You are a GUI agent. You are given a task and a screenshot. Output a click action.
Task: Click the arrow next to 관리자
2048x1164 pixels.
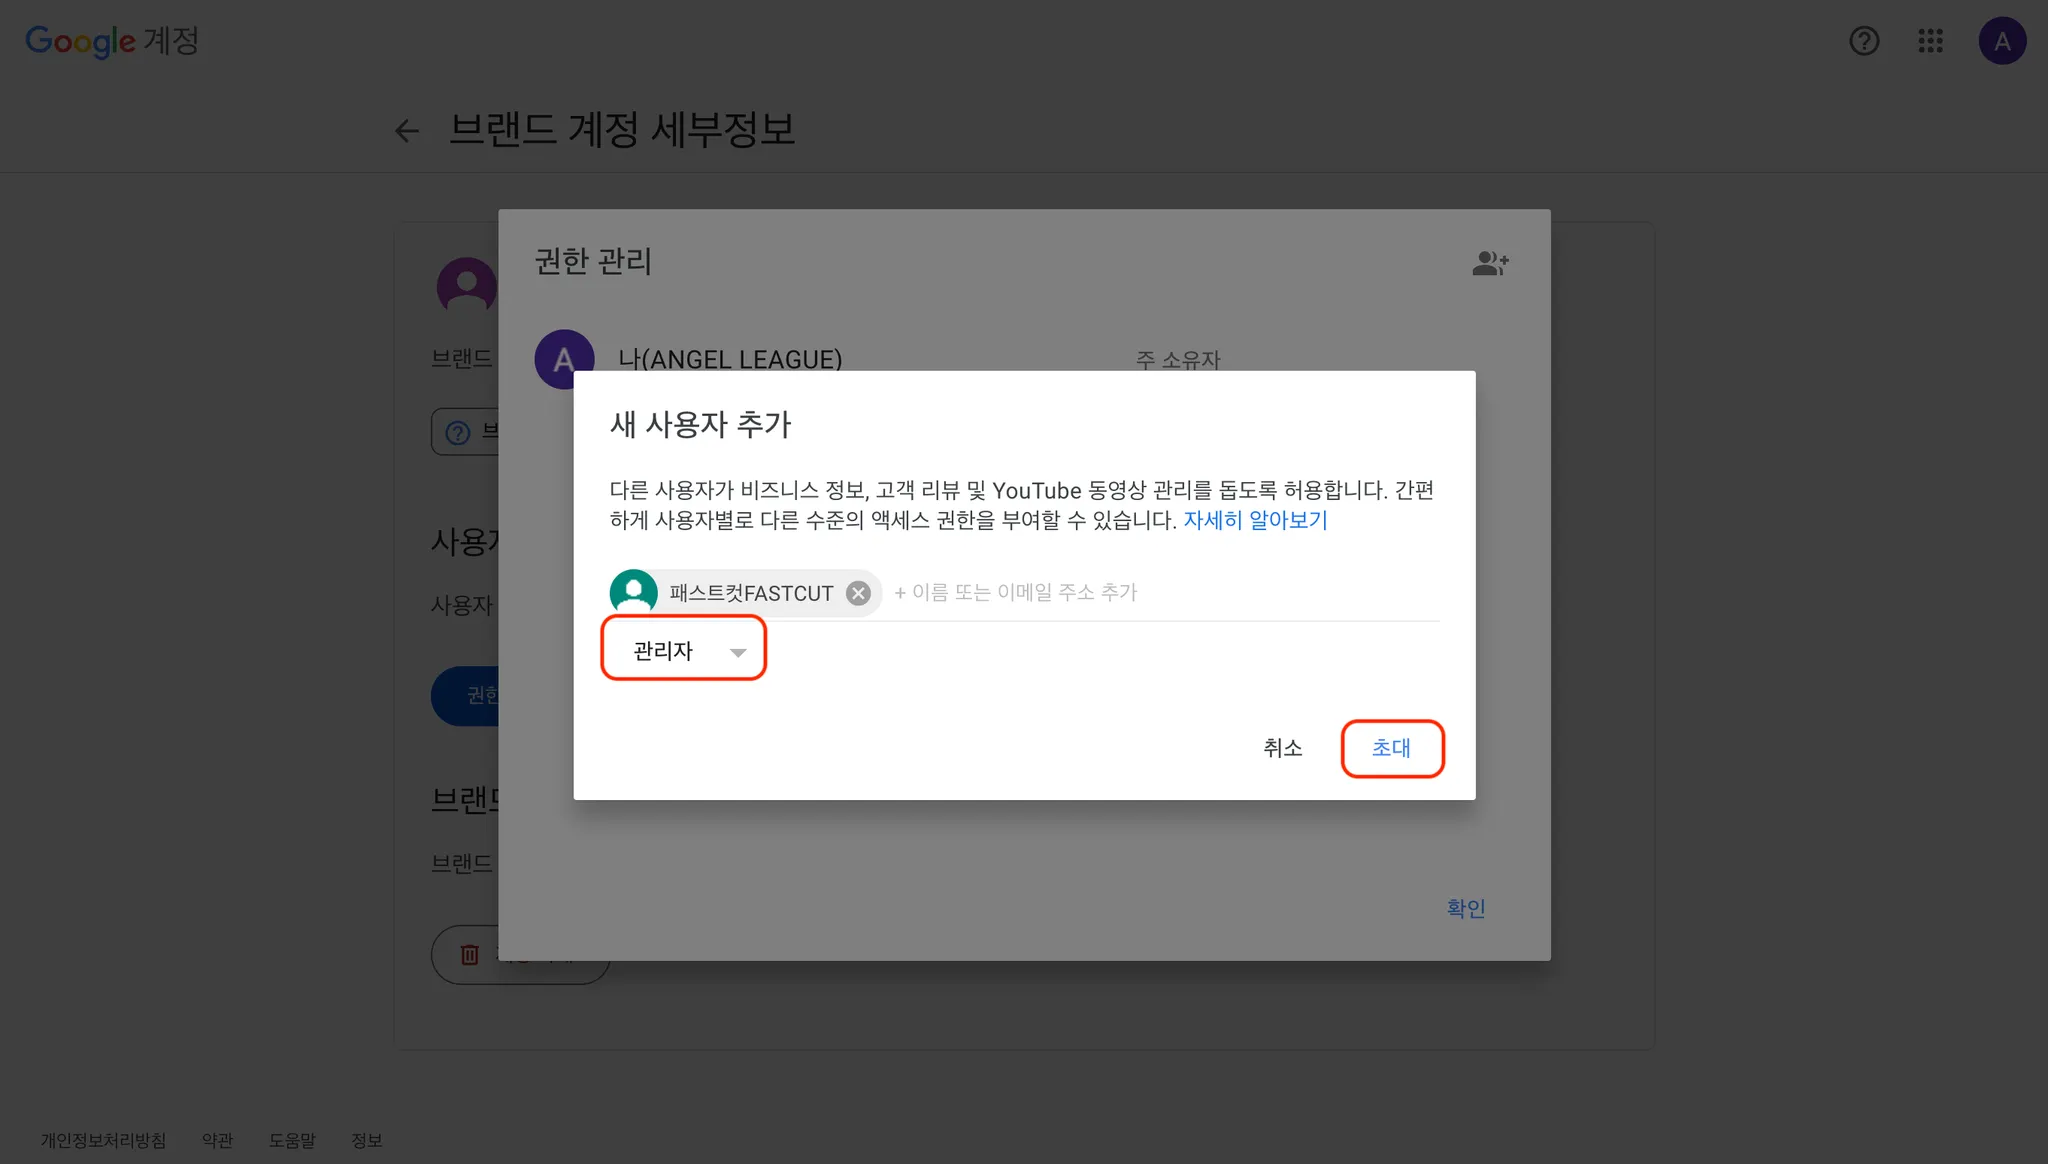pos(738,652)
